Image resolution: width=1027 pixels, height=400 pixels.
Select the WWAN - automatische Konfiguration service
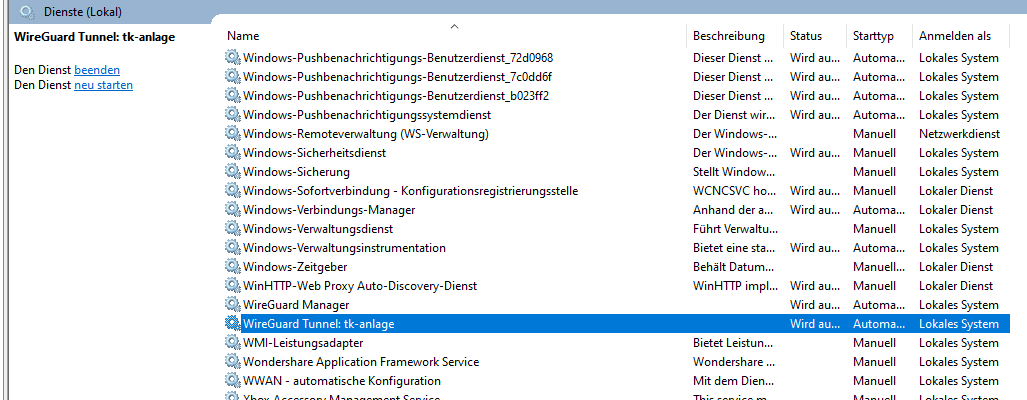(x=341, y=381)
